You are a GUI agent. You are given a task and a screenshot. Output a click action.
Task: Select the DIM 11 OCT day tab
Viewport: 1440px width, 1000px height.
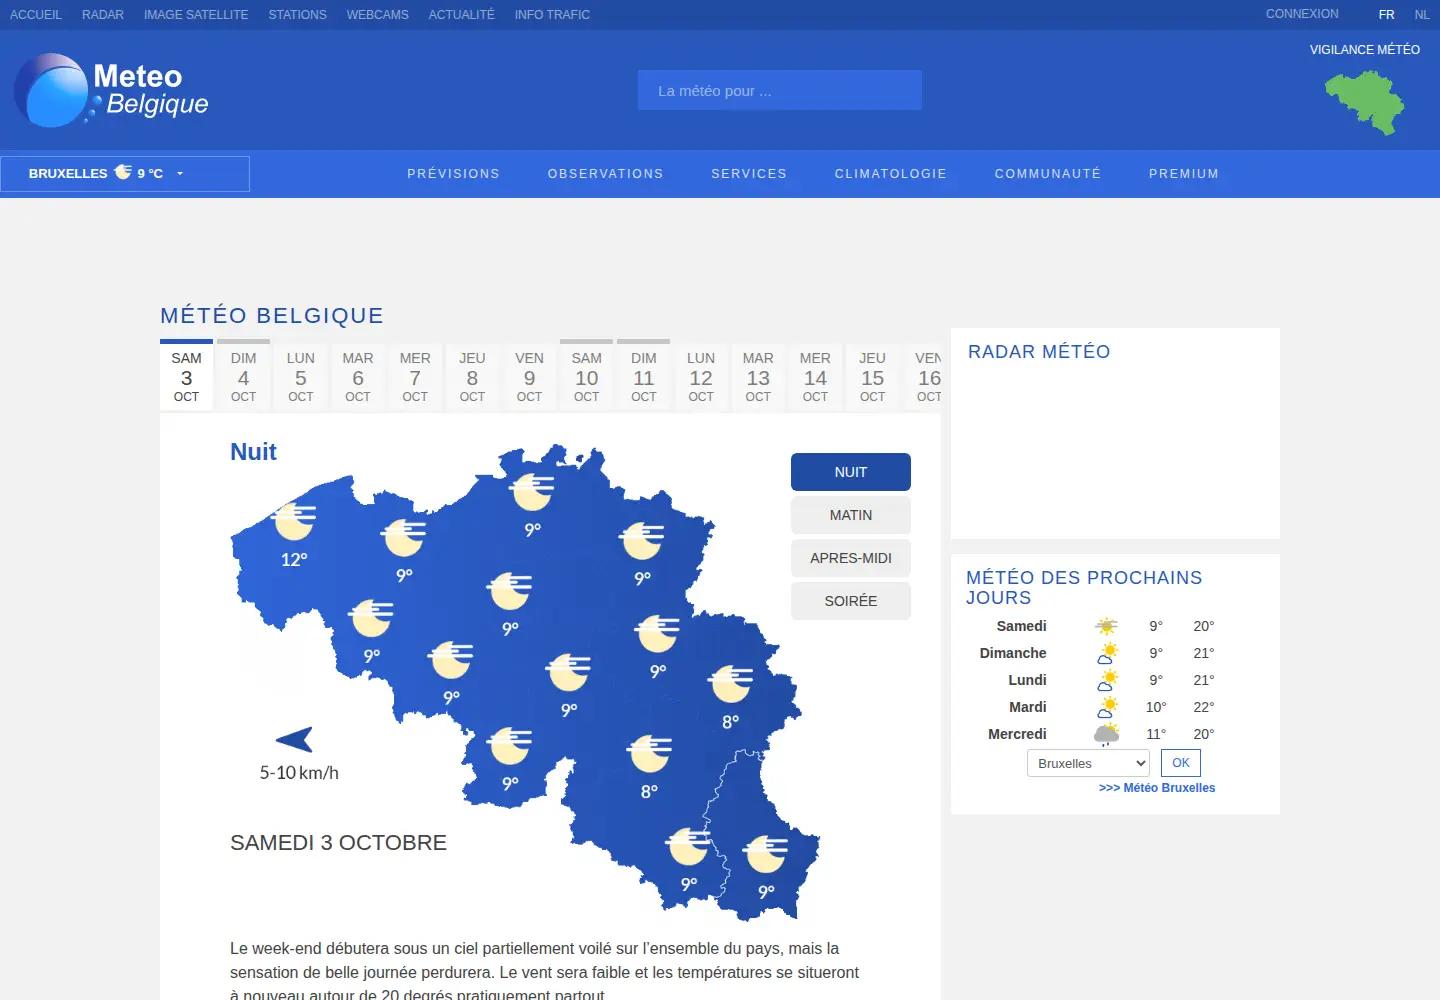point(644,376)
